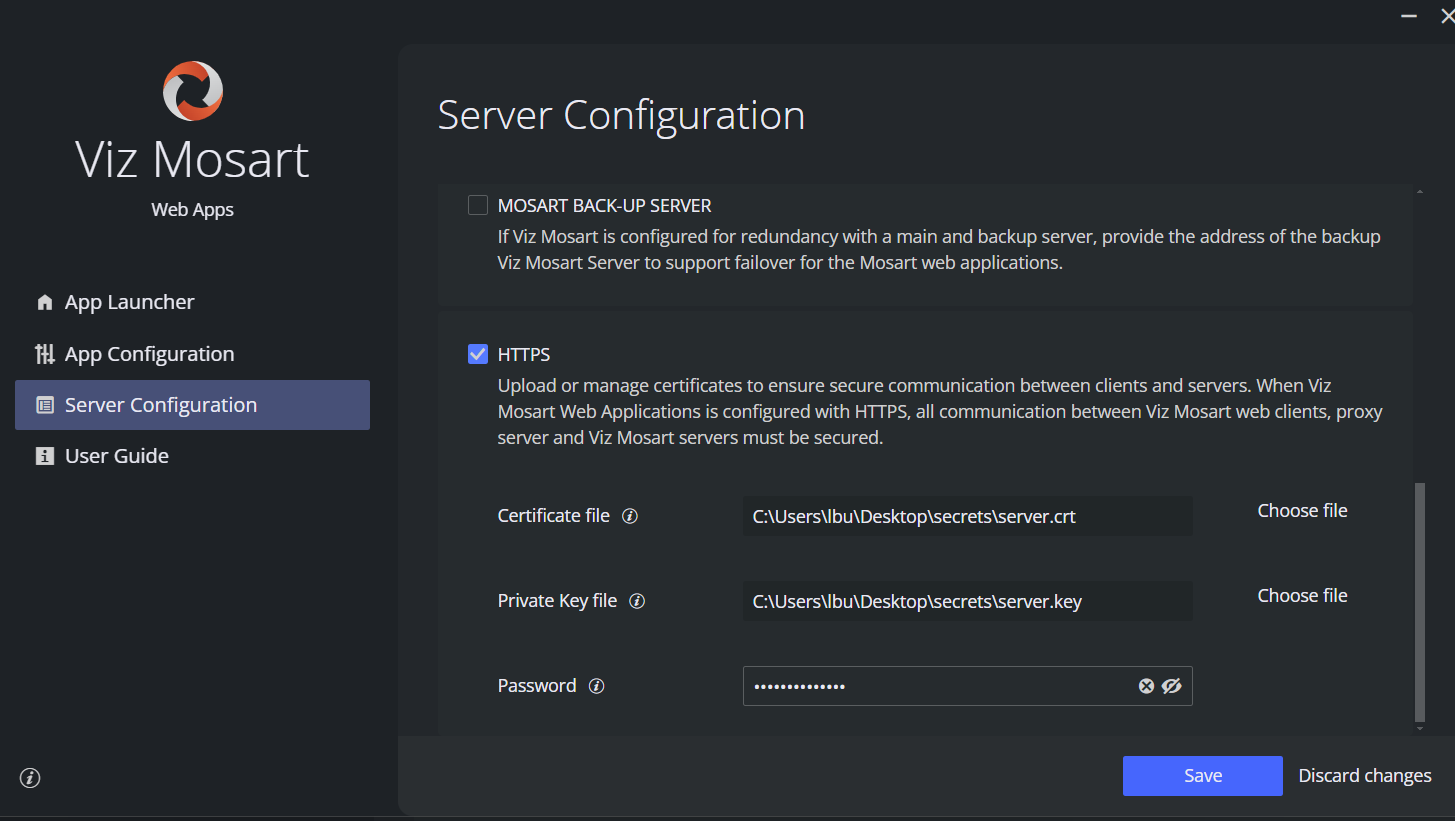Choose file for the Certificate file

(x=1302, y=511)
